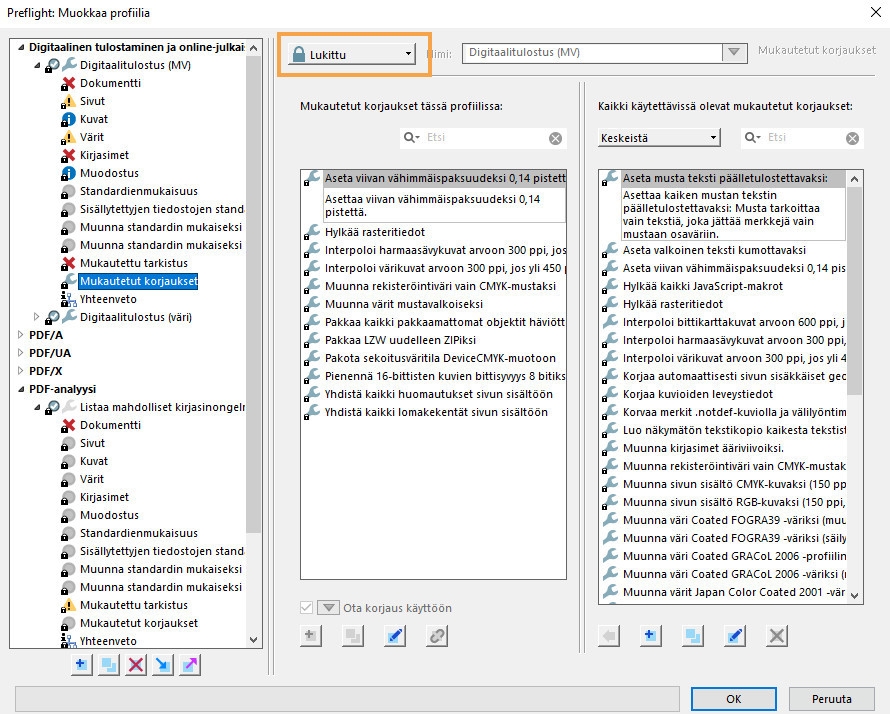Clear the middle search field with X button
Image resolution: width=890 pixels, height=714 pixels.
(x=555, y=138)
